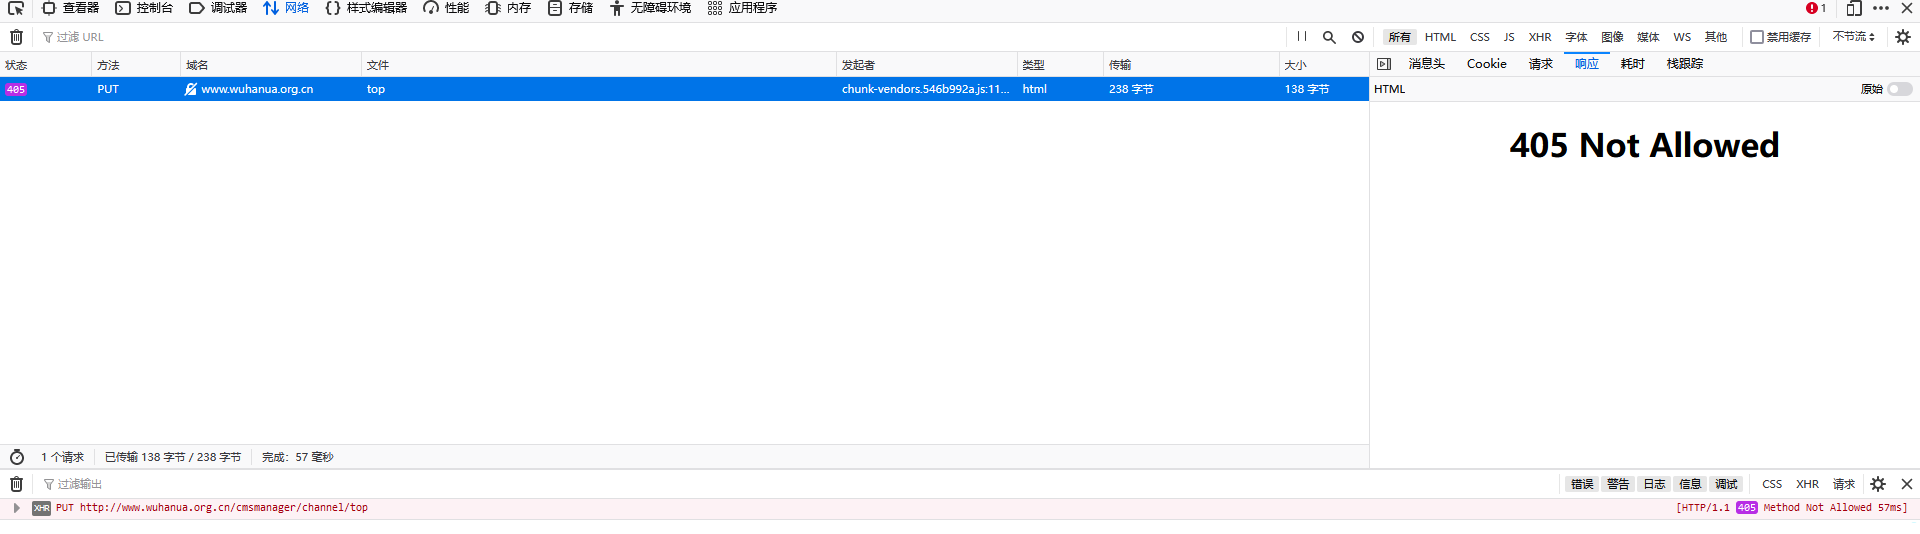Toggle the console 警告 warnings filter
The image size is (1920, 534).
pos(1618,484)
